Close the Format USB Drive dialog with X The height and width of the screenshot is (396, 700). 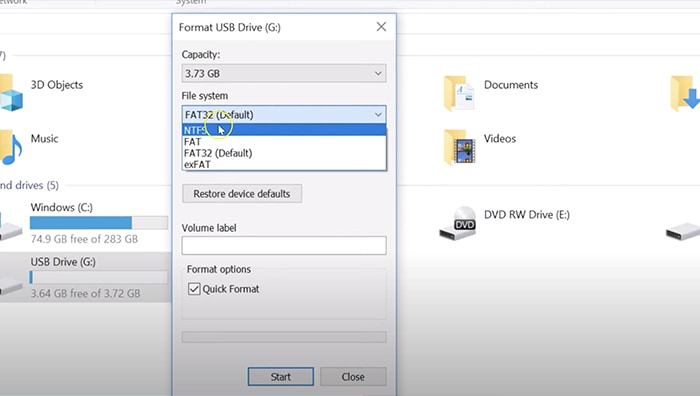click(x=381, y=27)
